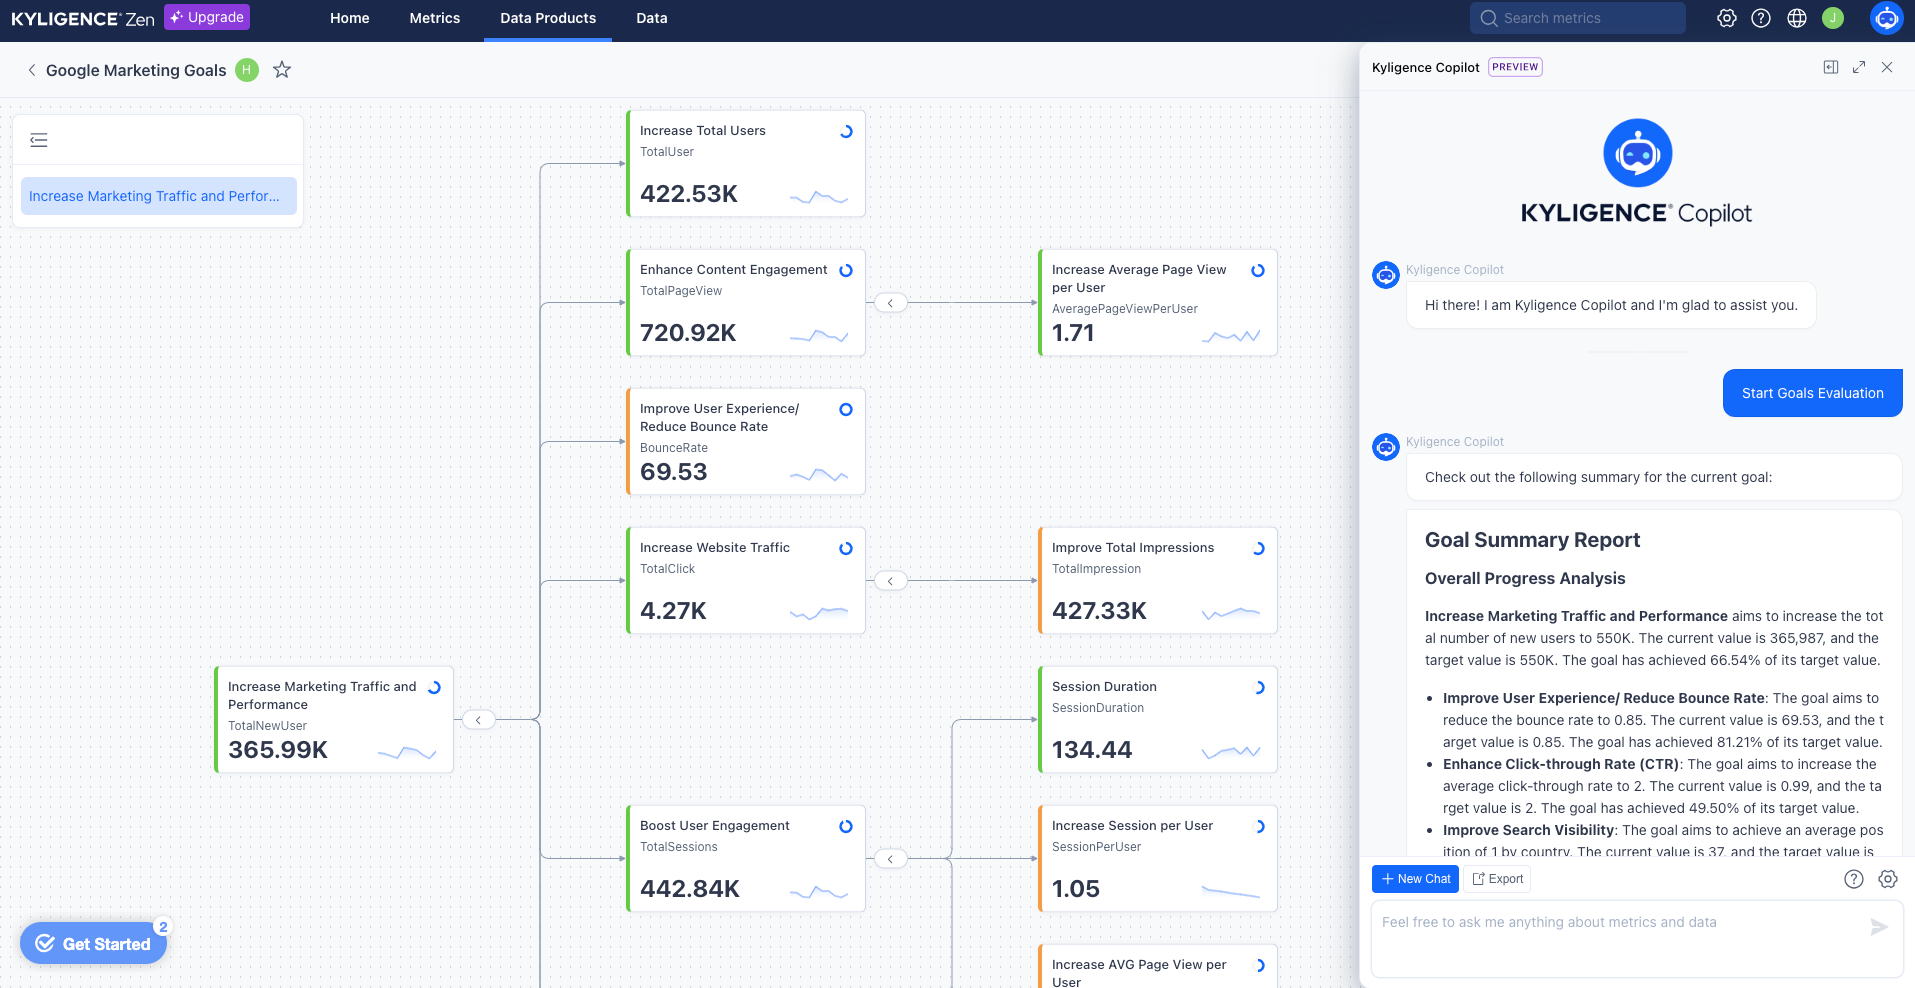Collapse the branch chevron next to Increase Marketing Traffic
This screenshot has height=988, width=1915.
tap(479, 719)
